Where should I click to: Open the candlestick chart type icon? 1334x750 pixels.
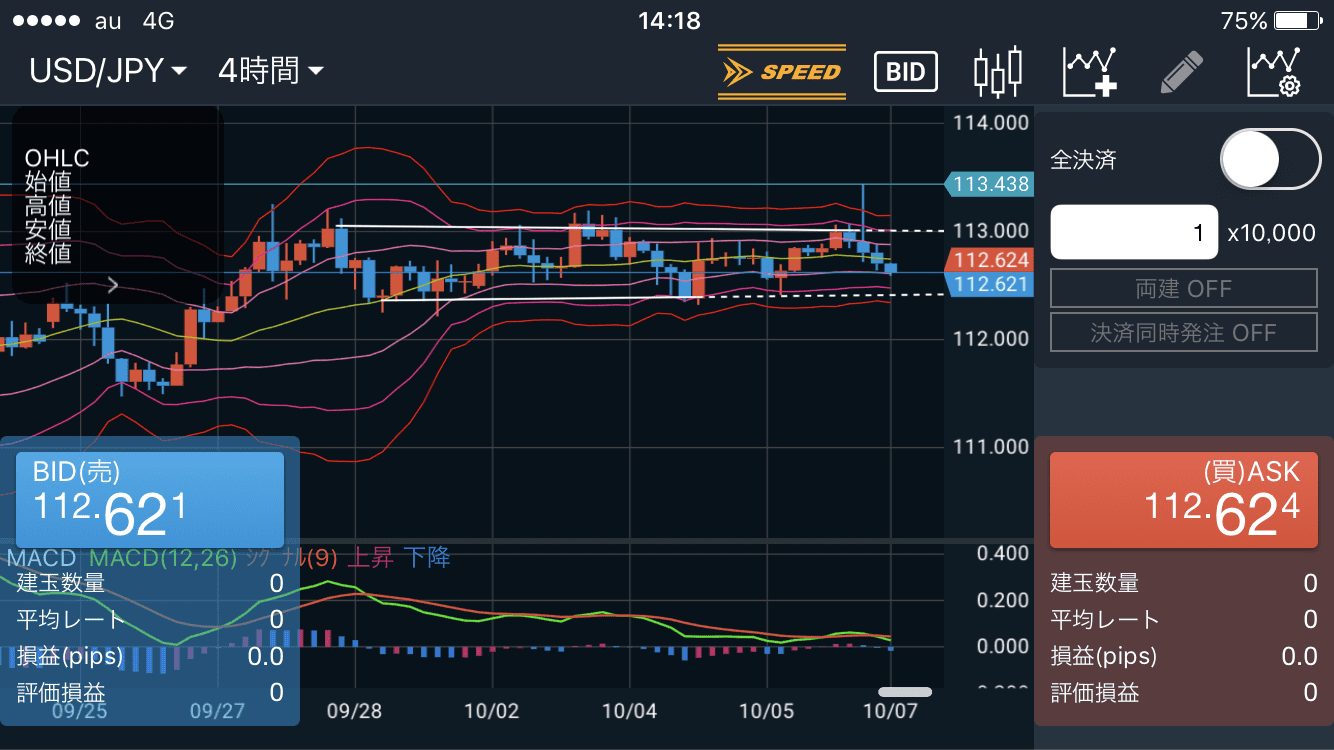pos(998,72)
